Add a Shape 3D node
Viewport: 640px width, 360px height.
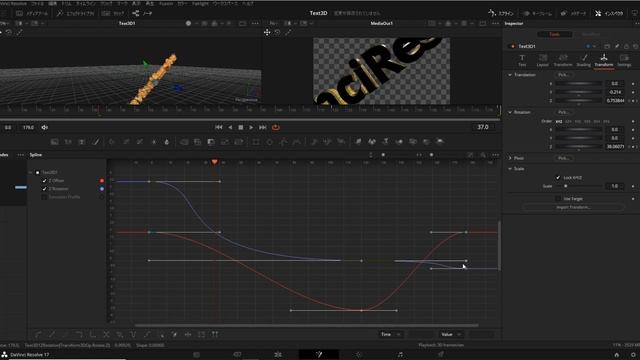[x=372, y=142]
